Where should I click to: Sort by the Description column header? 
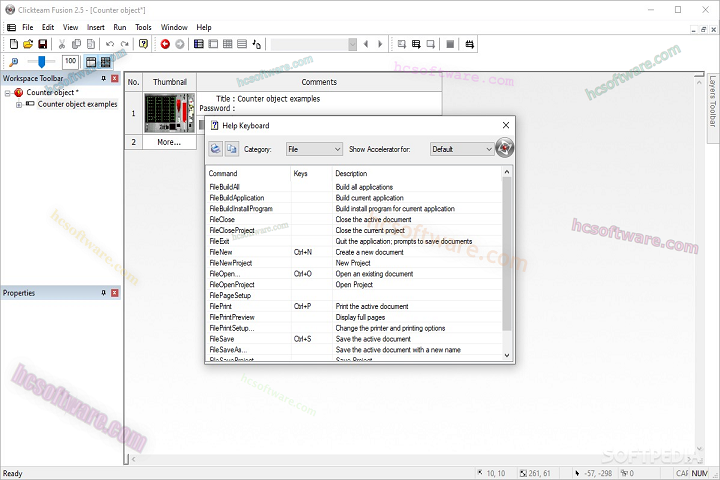[x=417, y=174]
